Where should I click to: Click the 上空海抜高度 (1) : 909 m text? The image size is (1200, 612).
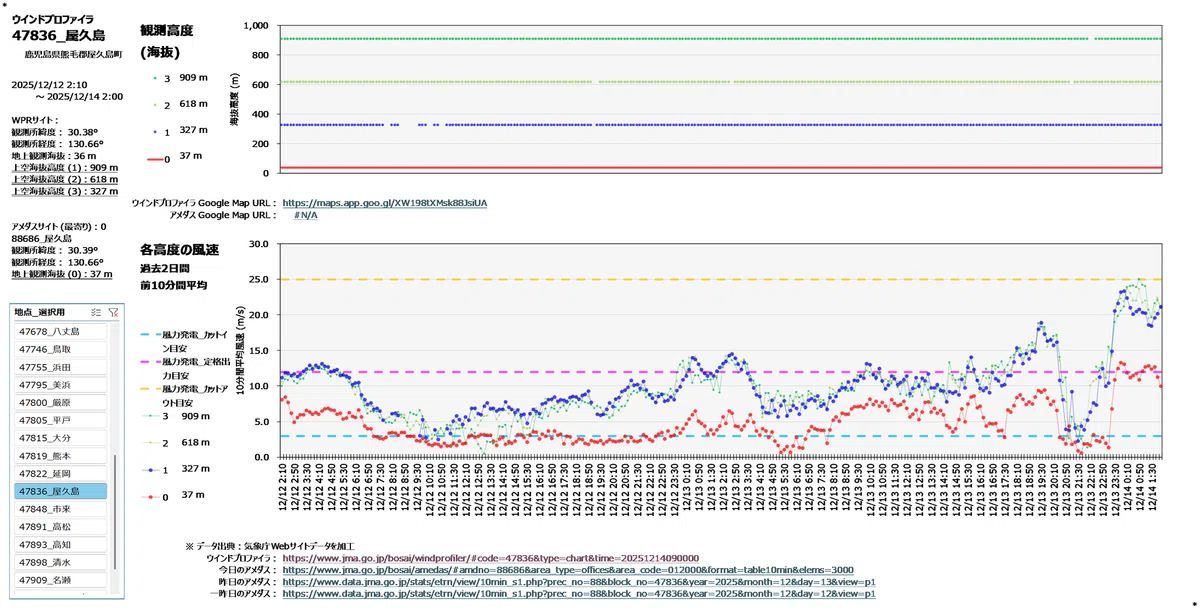pos(64,168)
